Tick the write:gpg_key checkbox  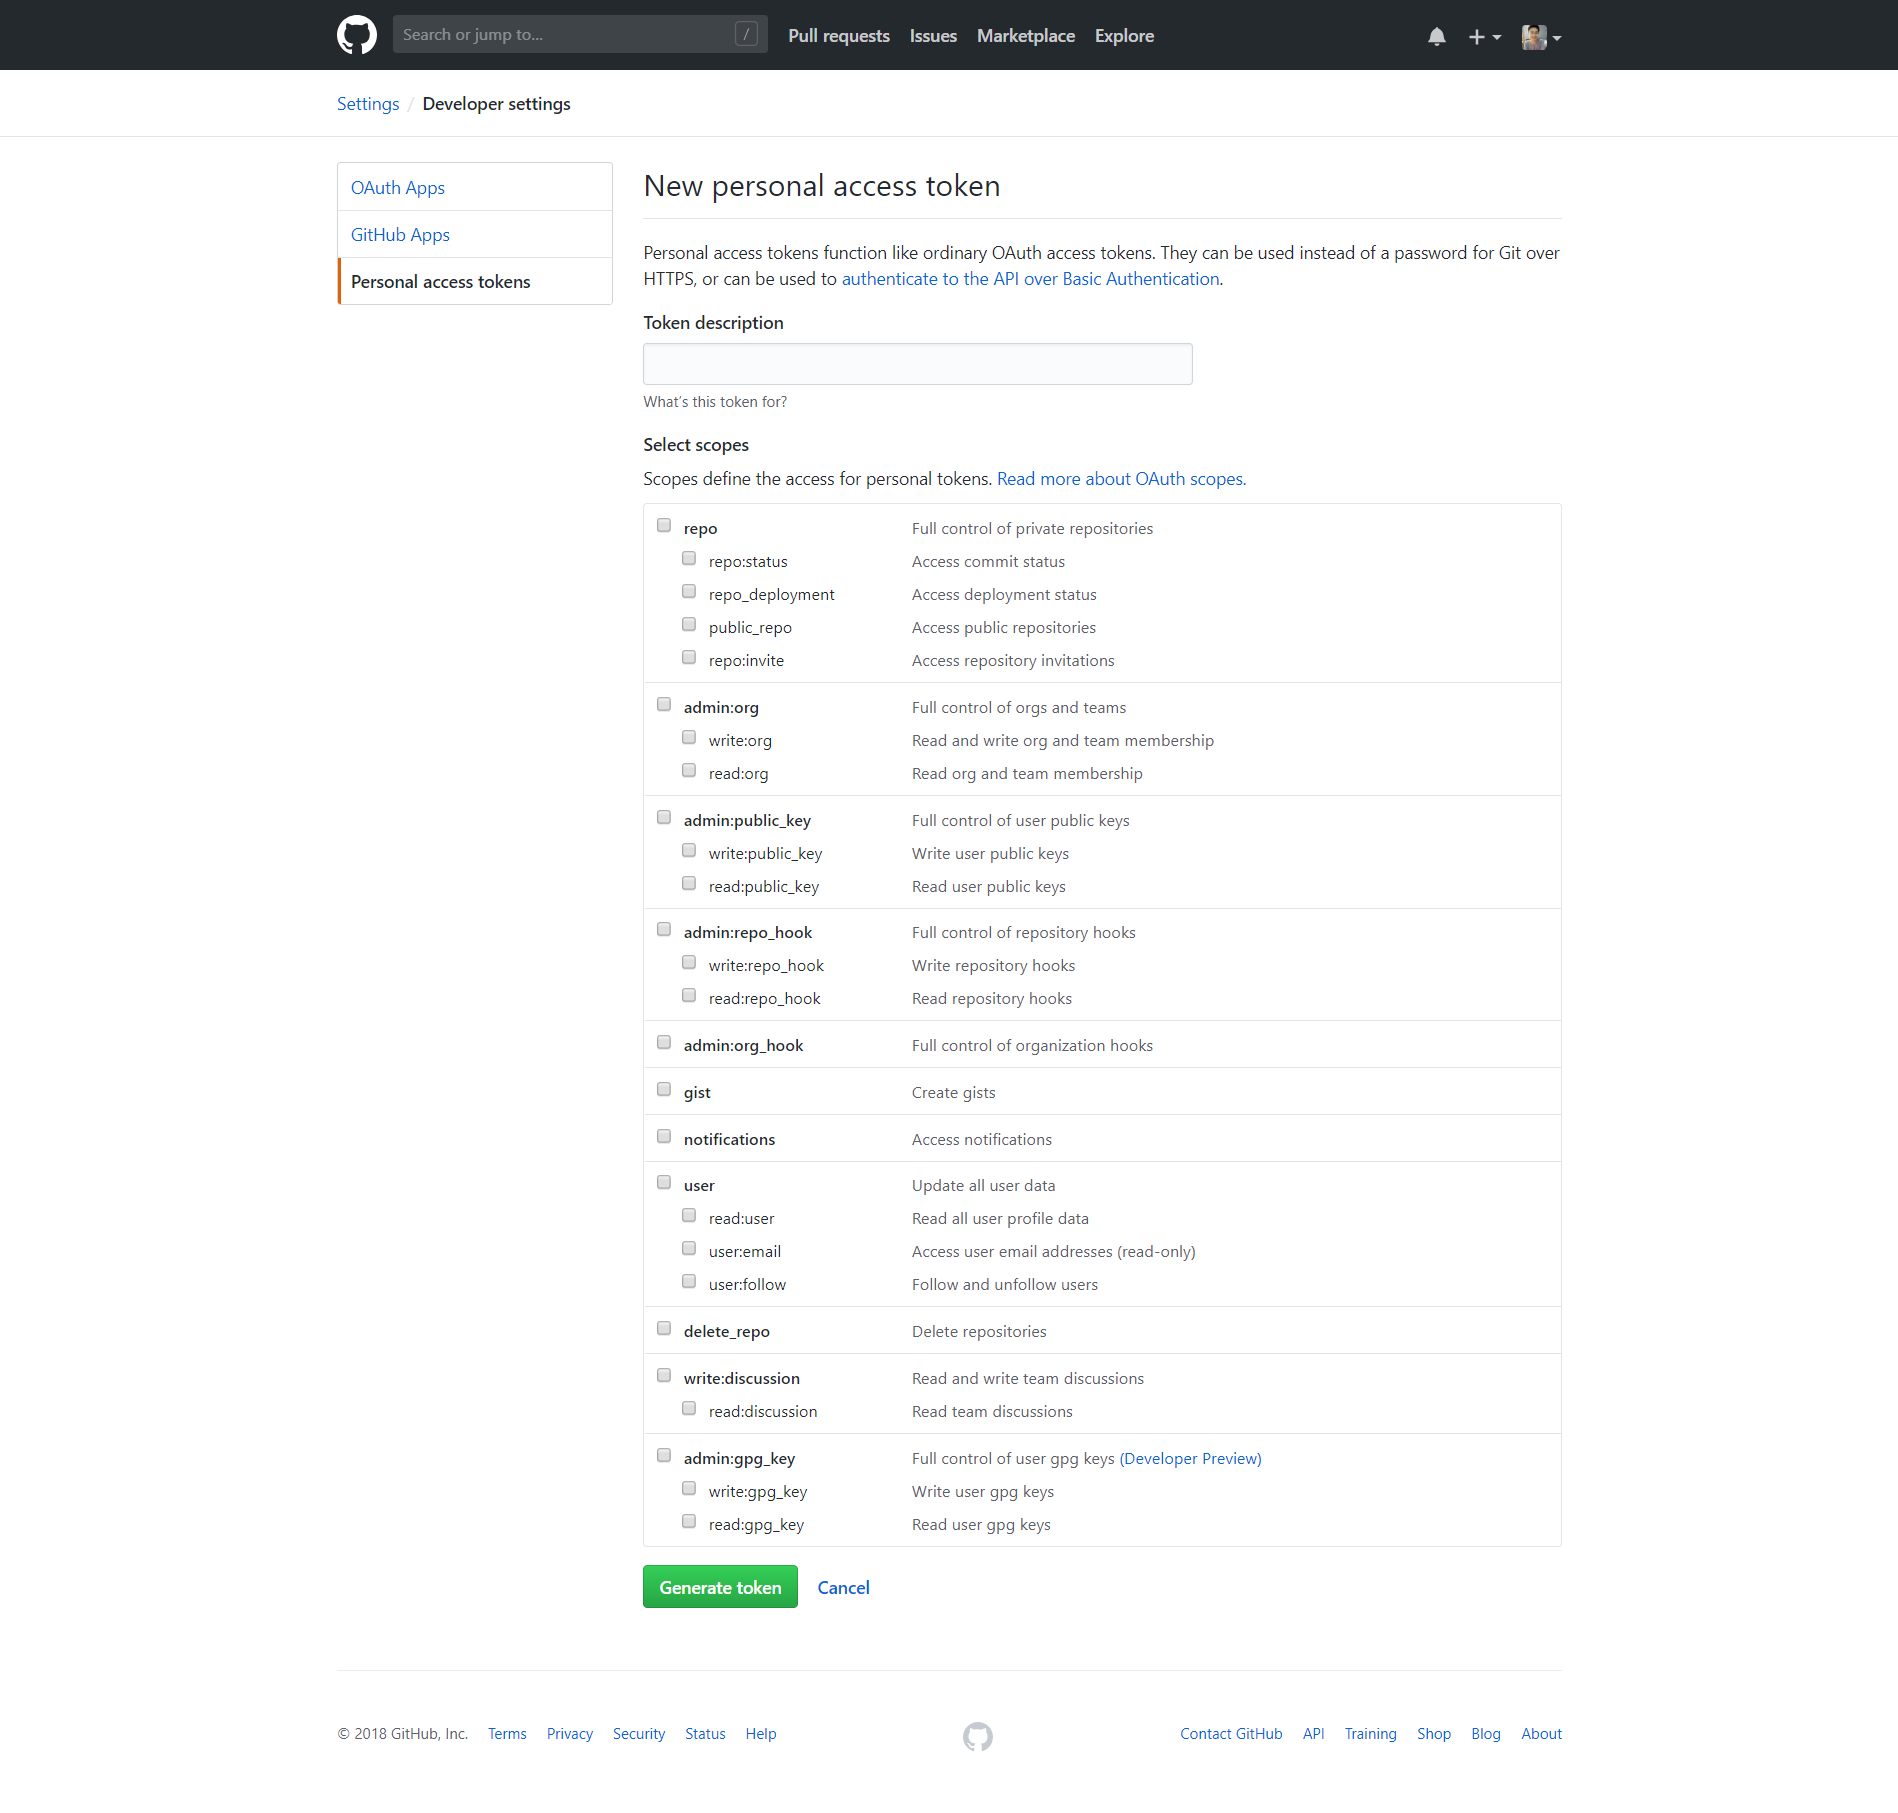click(x=689, y=1489)
